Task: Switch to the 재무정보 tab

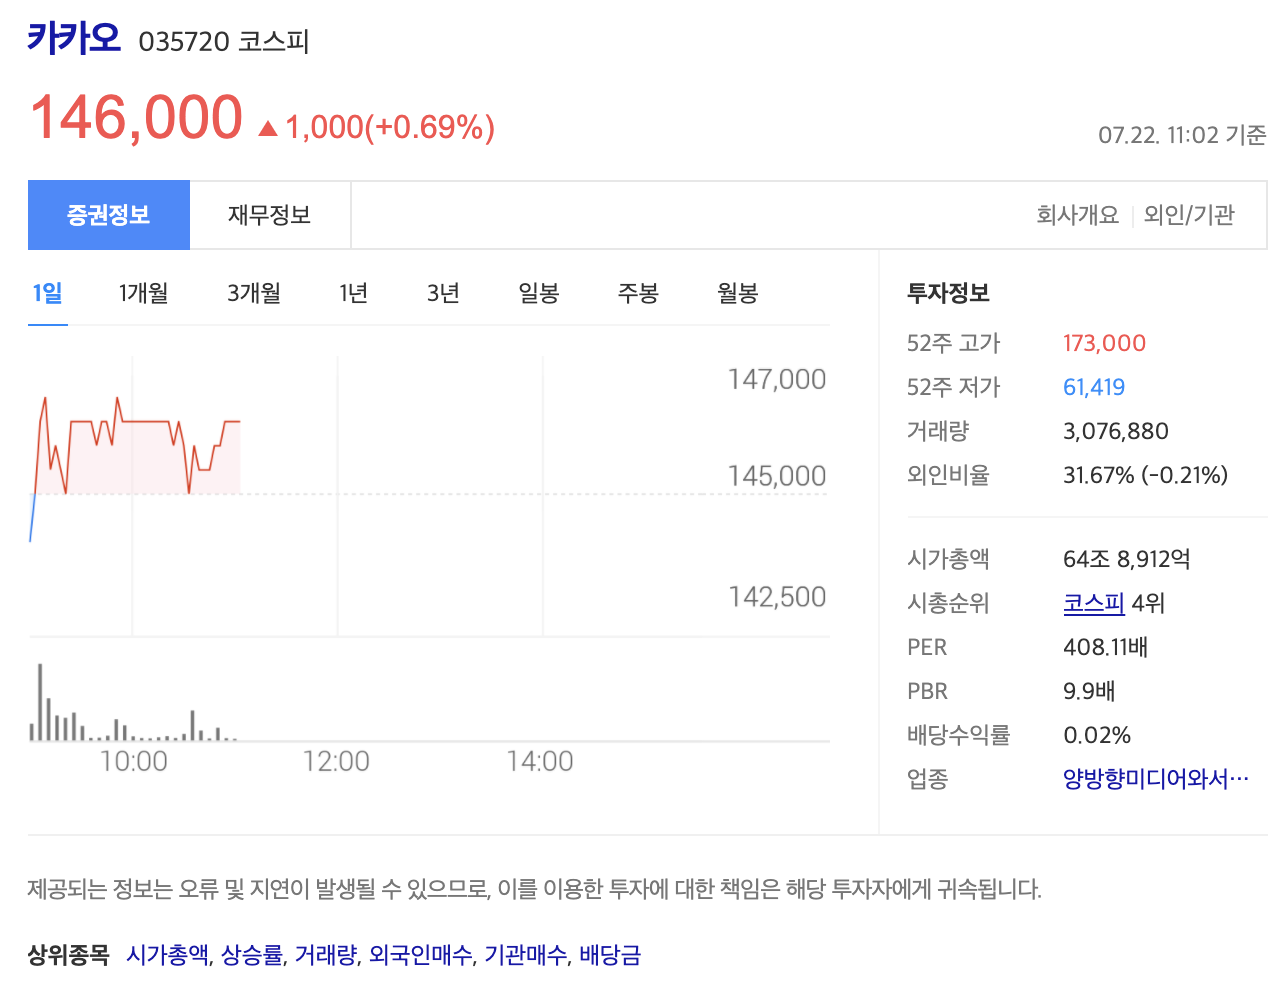Action: 270,215
